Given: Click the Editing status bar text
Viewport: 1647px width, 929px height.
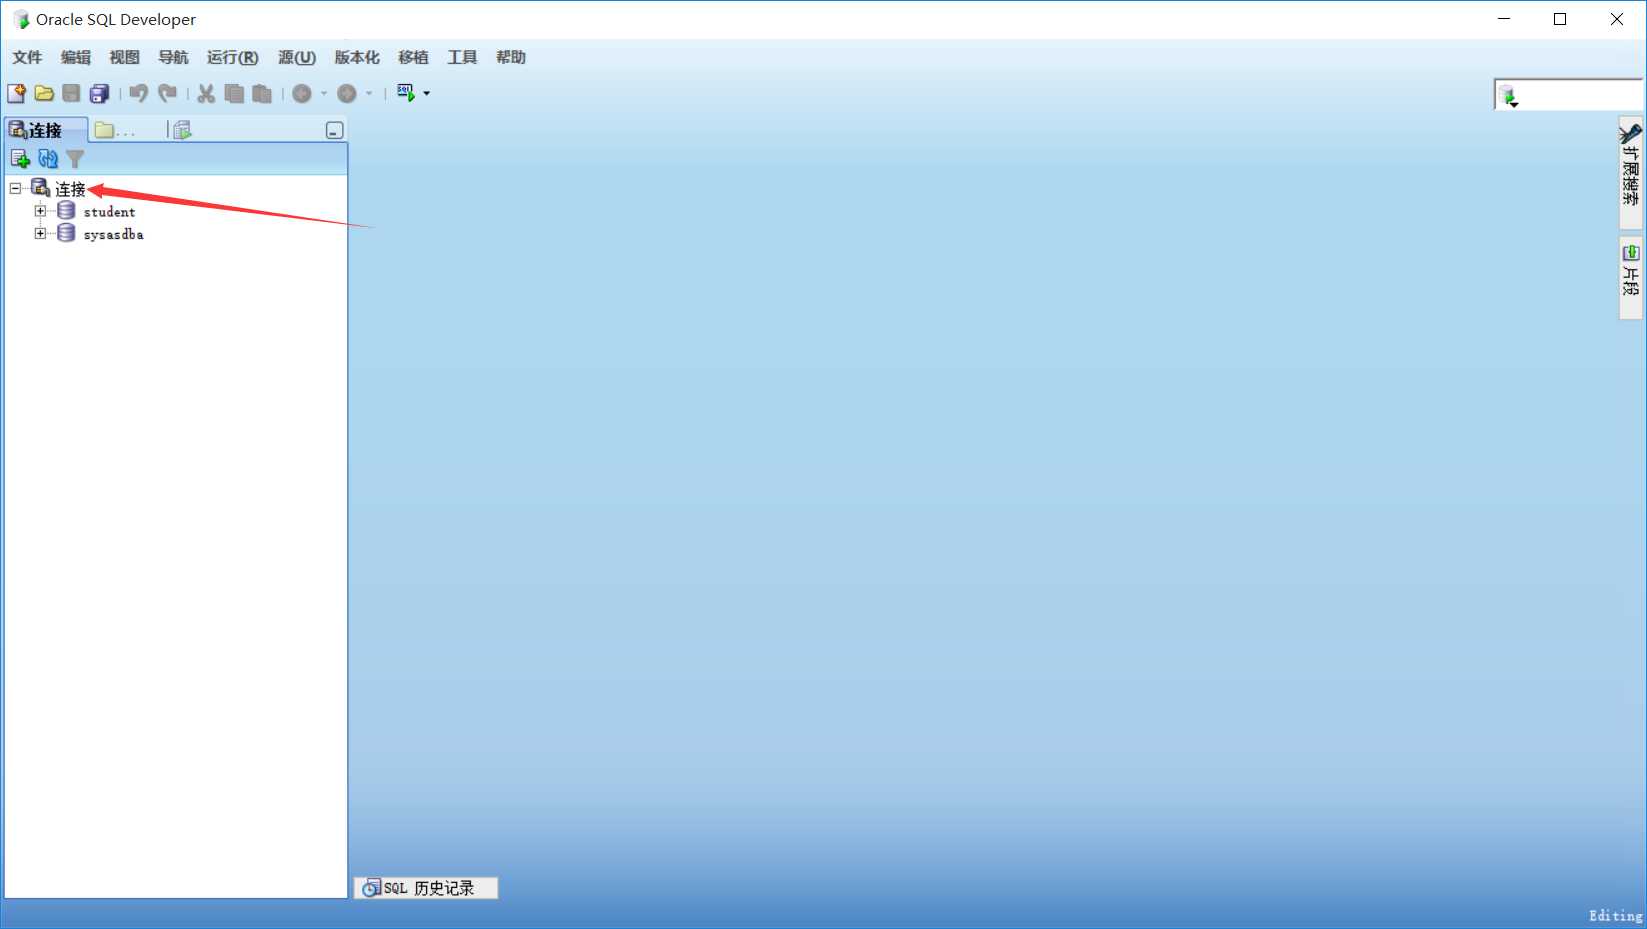Looking at the screenshot, I should click(x=1615, y=916).
